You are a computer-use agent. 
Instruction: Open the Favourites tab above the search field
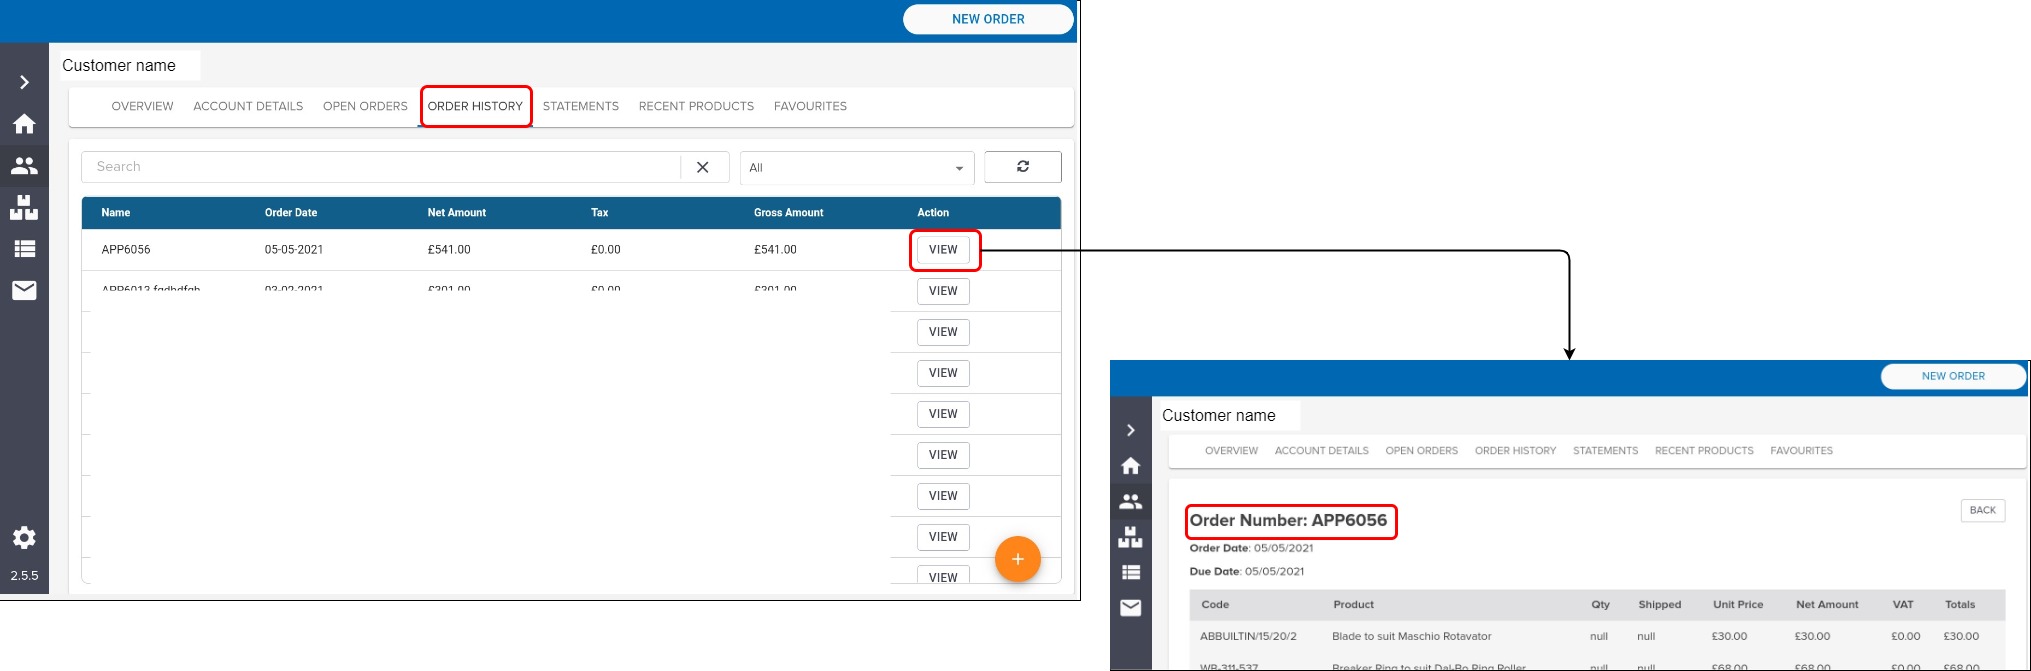[x=810, y=106]
